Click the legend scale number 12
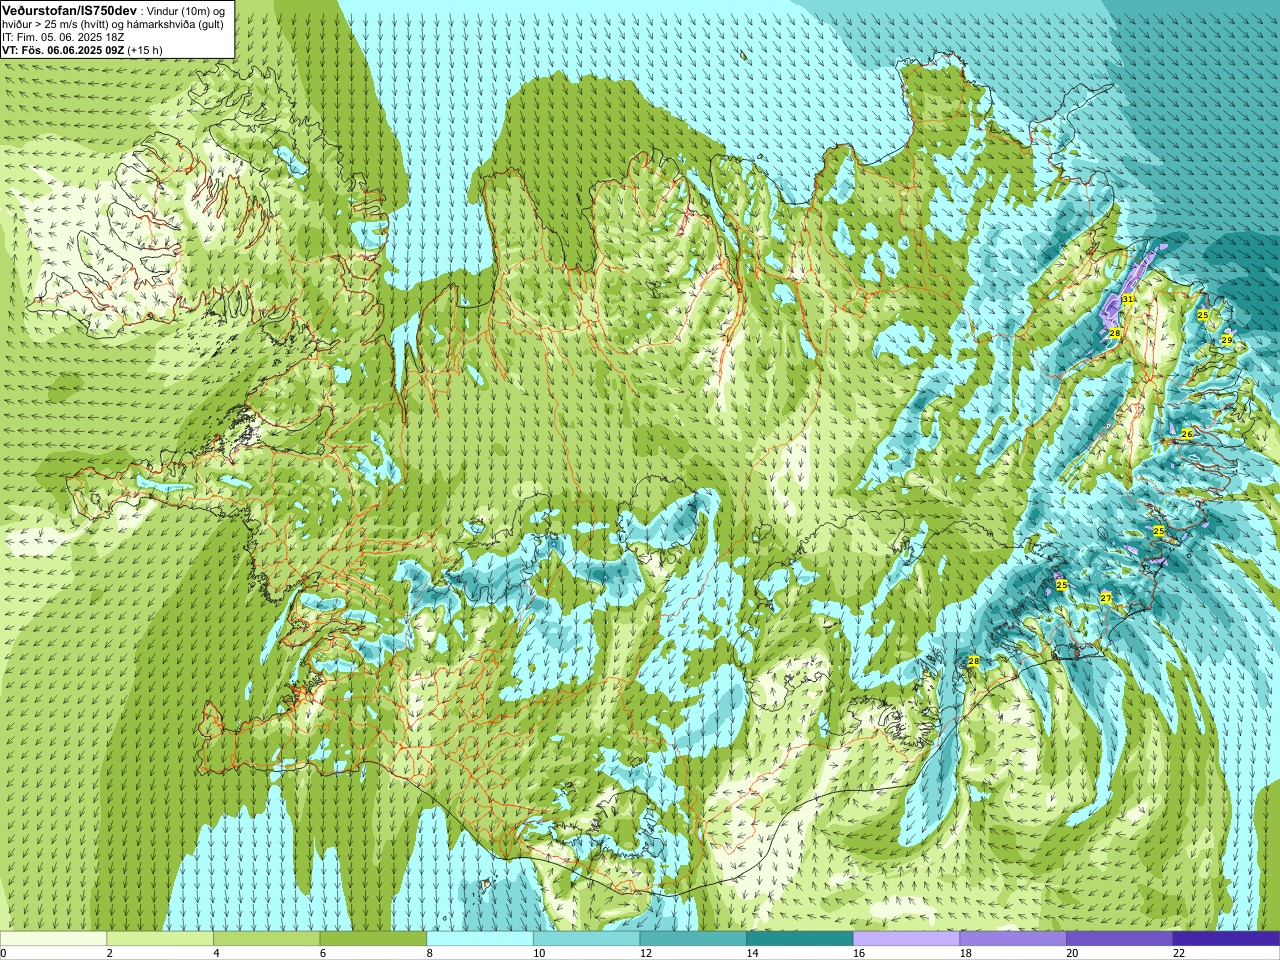The image size is (1280, 960). pos(646,953)
